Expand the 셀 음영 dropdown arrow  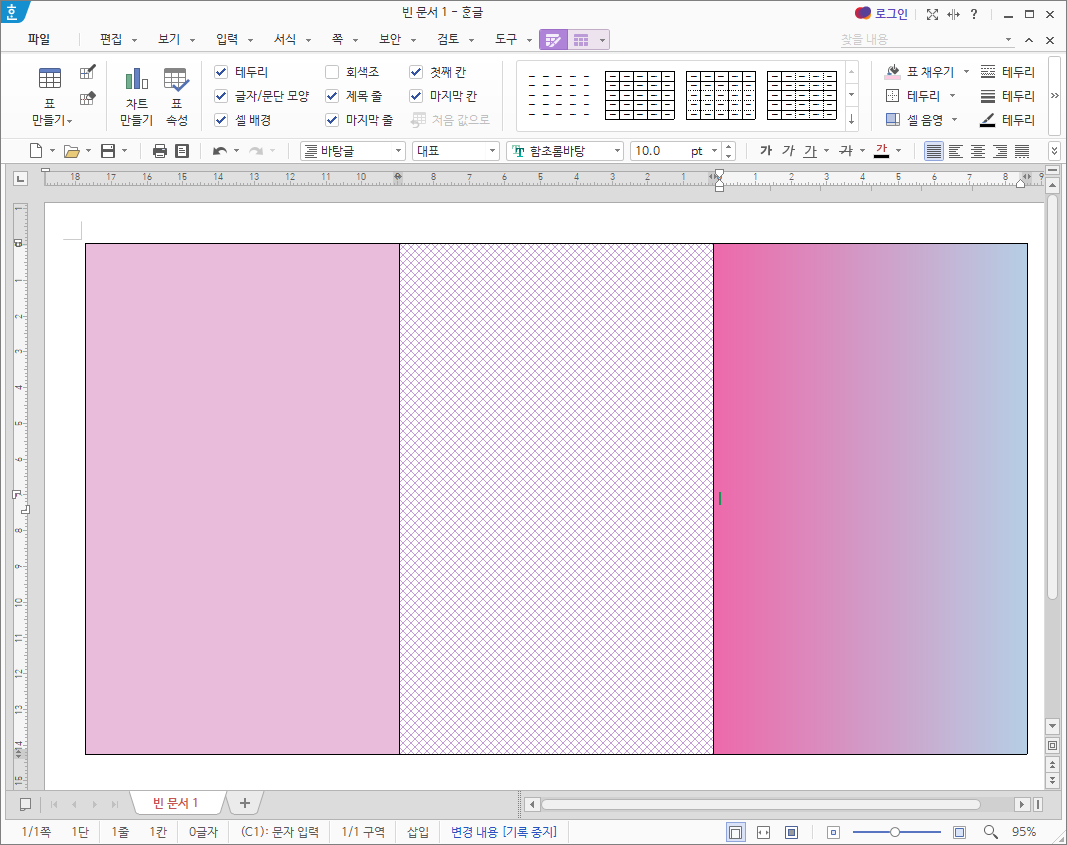pyautogui.click(x=954, y=120)
